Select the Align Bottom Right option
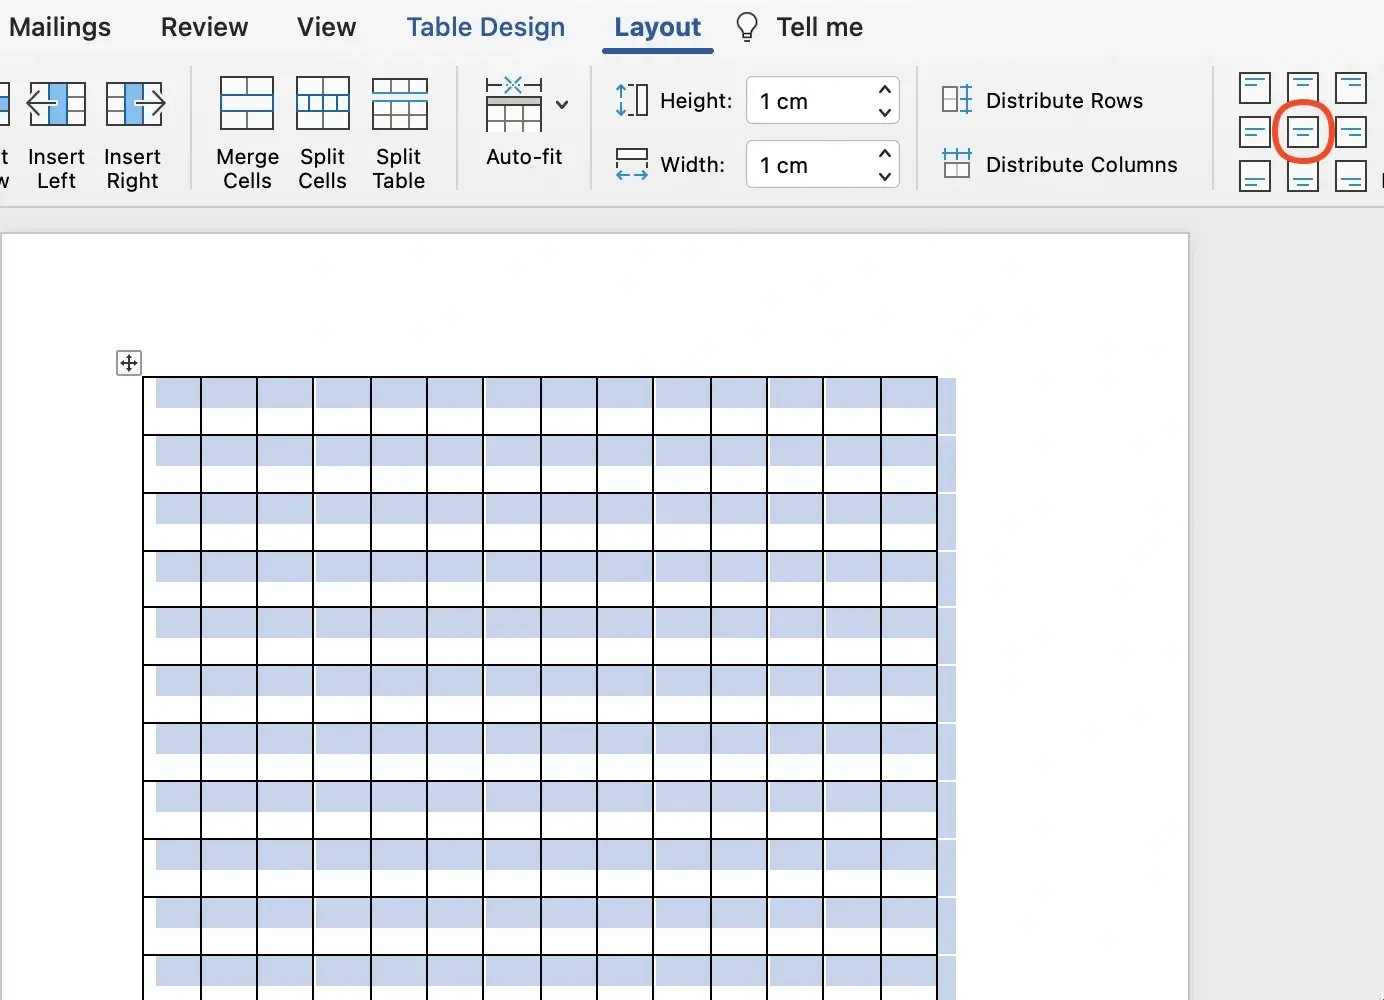 1353,177
